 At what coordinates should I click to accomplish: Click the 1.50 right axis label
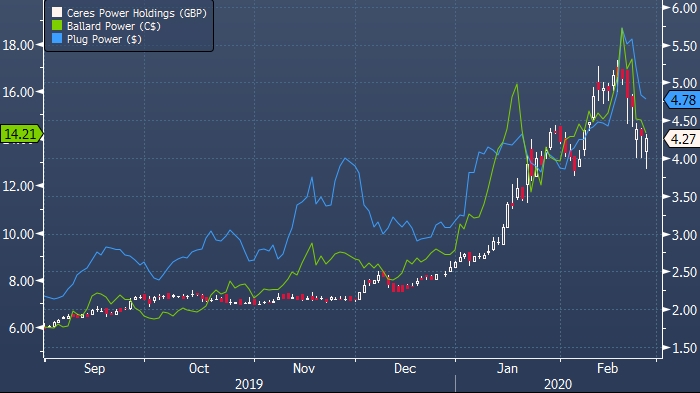pyautogui.click(x=684, y=348)
